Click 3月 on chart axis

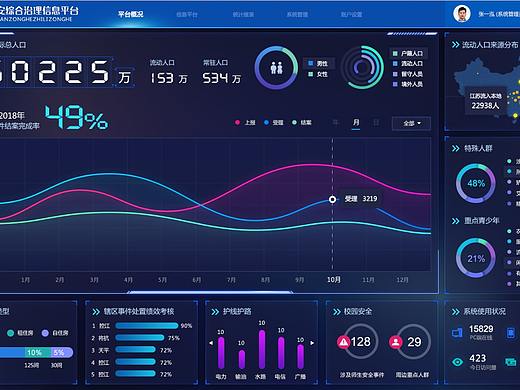tap(94, 280)
